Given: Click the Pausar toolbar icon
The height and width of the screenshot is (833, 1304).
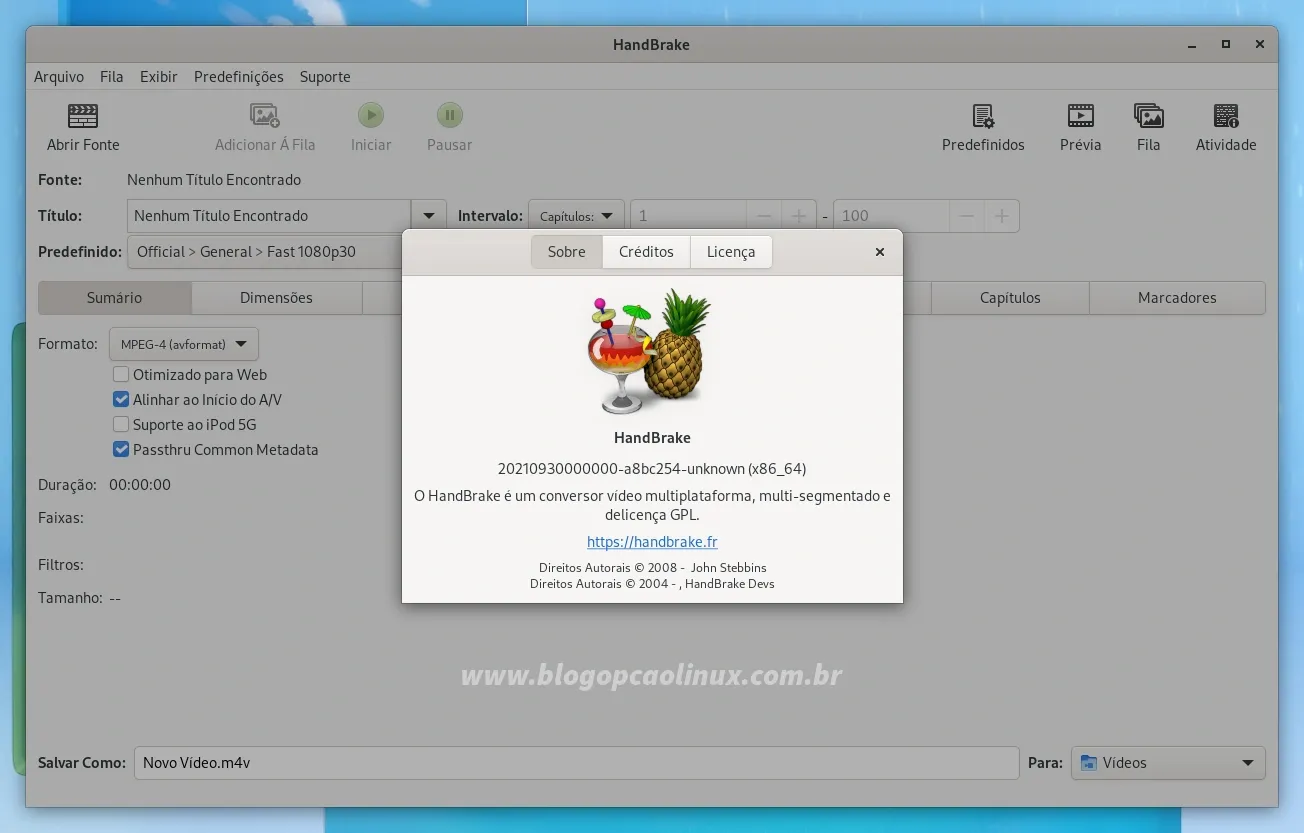Looking at the screenshot, I should 450,115.
